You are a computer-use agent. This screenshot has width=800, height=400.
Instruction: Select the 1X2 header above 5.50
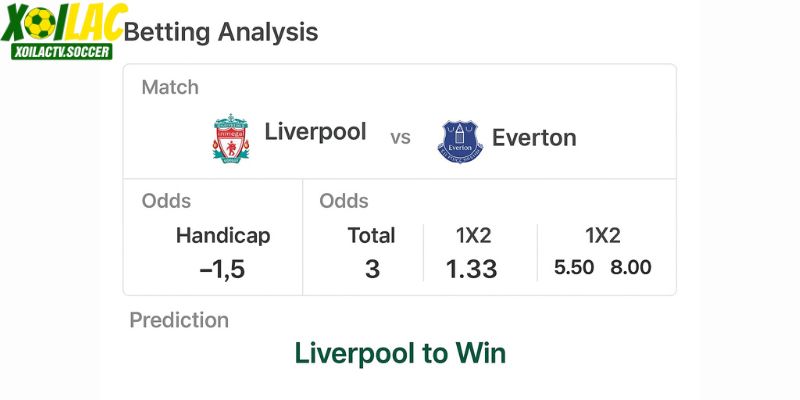(602, 236)
